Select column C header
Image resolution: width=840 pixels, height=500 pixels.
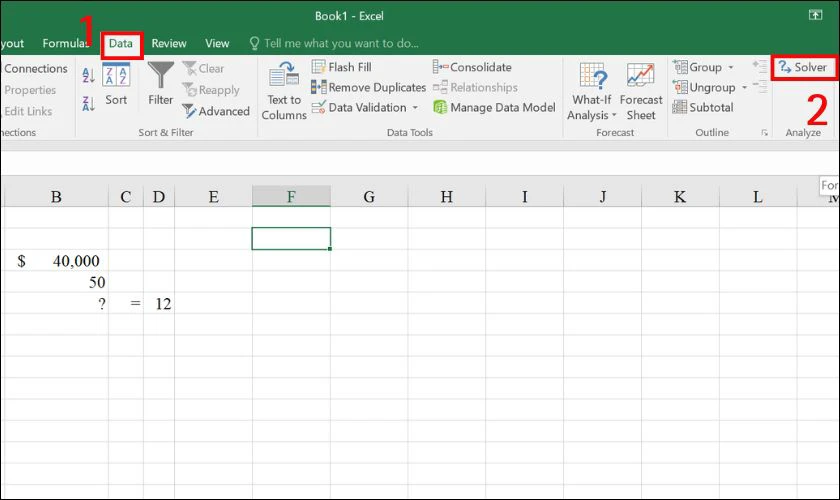click(126, 197)
